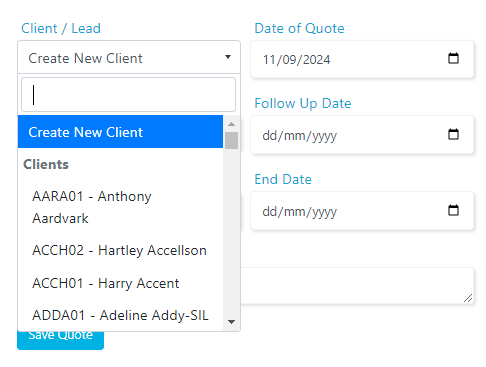Choose ACCH02 - Hartley Accellson client

[120, 250]
